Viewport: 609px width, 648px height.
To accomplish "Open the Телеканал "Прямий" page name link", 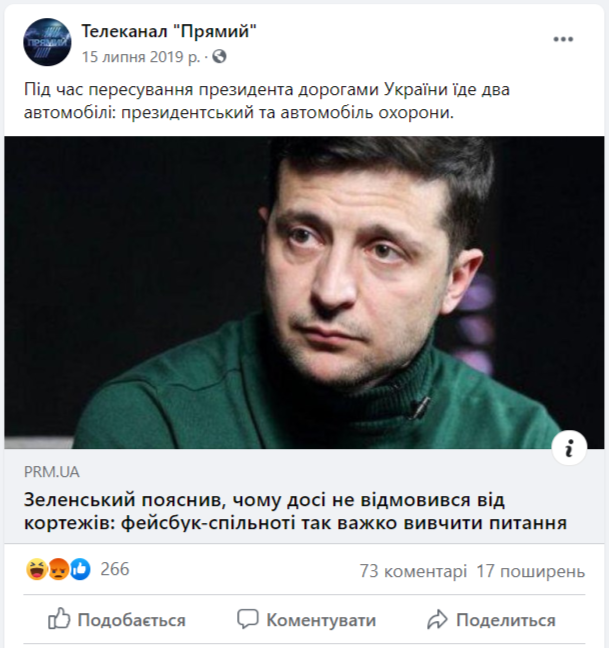I will [169, 31].
